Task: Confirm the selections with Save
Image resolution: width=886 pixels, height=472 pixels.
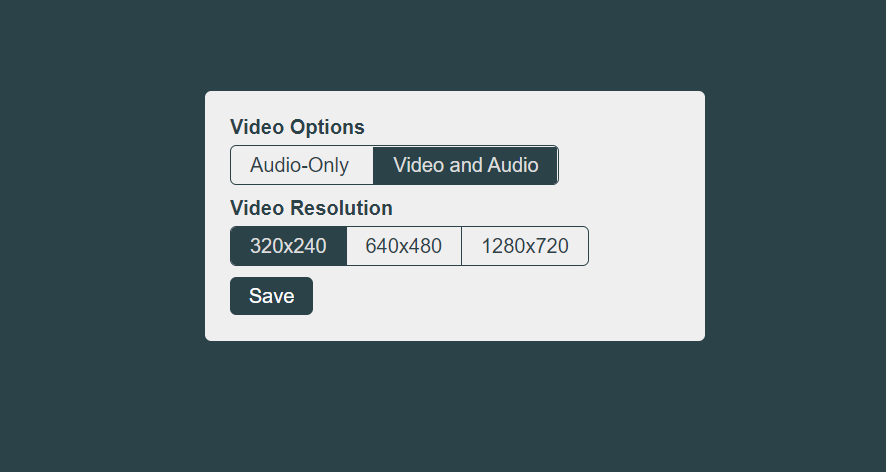Action: tap(271, 296)
